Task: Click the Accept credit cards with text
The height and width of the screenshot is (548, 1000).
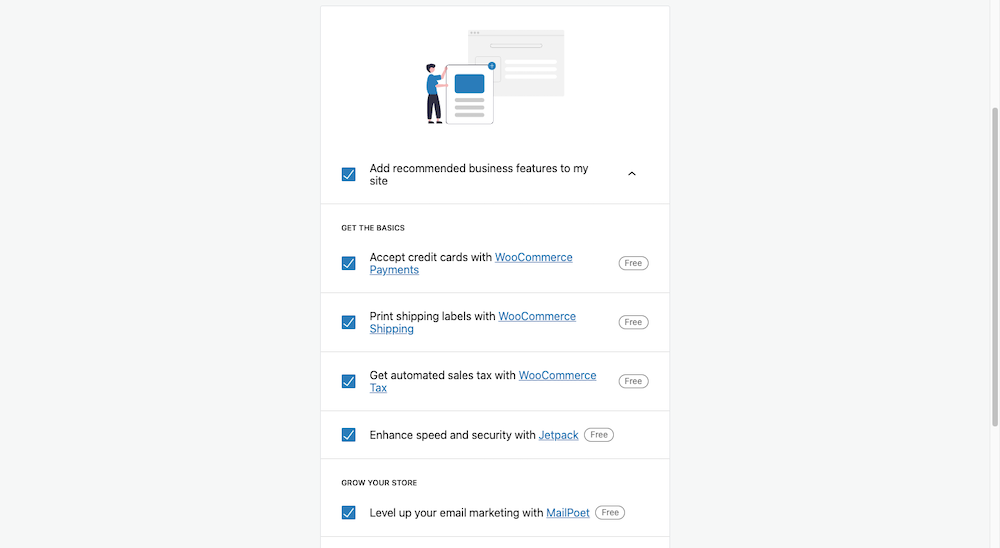Action: pyautogui.click(x=430, y=257)
